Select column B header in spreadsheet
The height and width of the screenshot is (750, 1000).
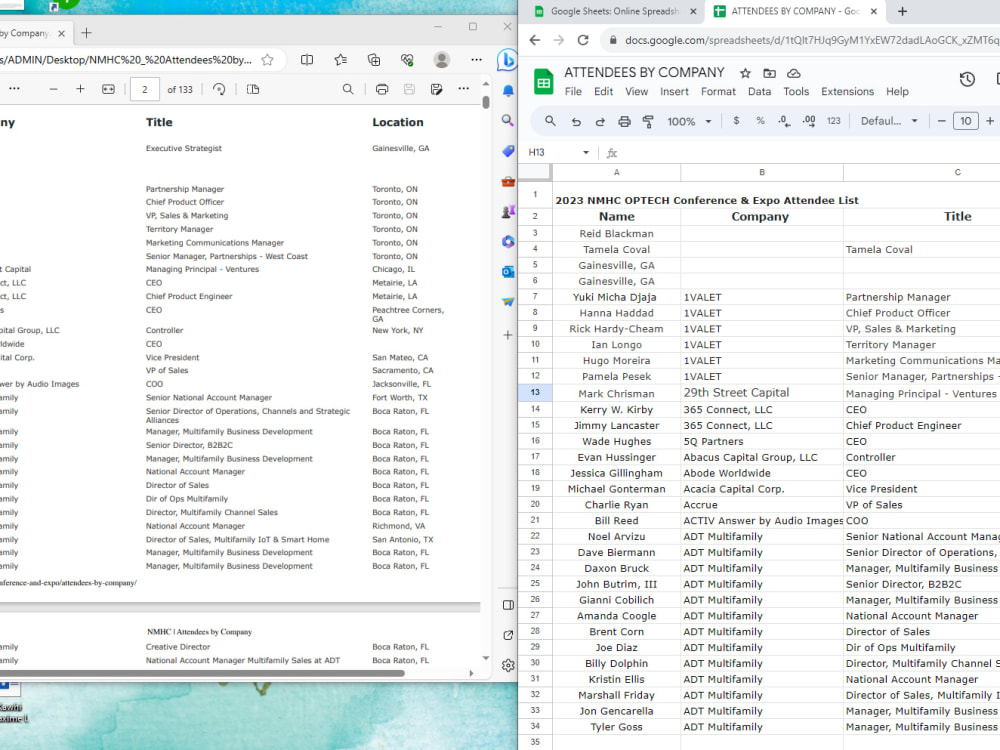[x=761, y=172]
